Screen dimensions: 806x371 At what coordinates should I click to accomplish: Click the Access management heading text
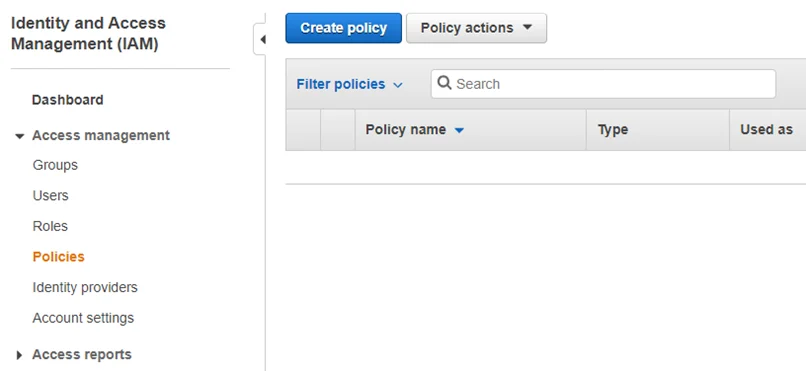[101, 136]
